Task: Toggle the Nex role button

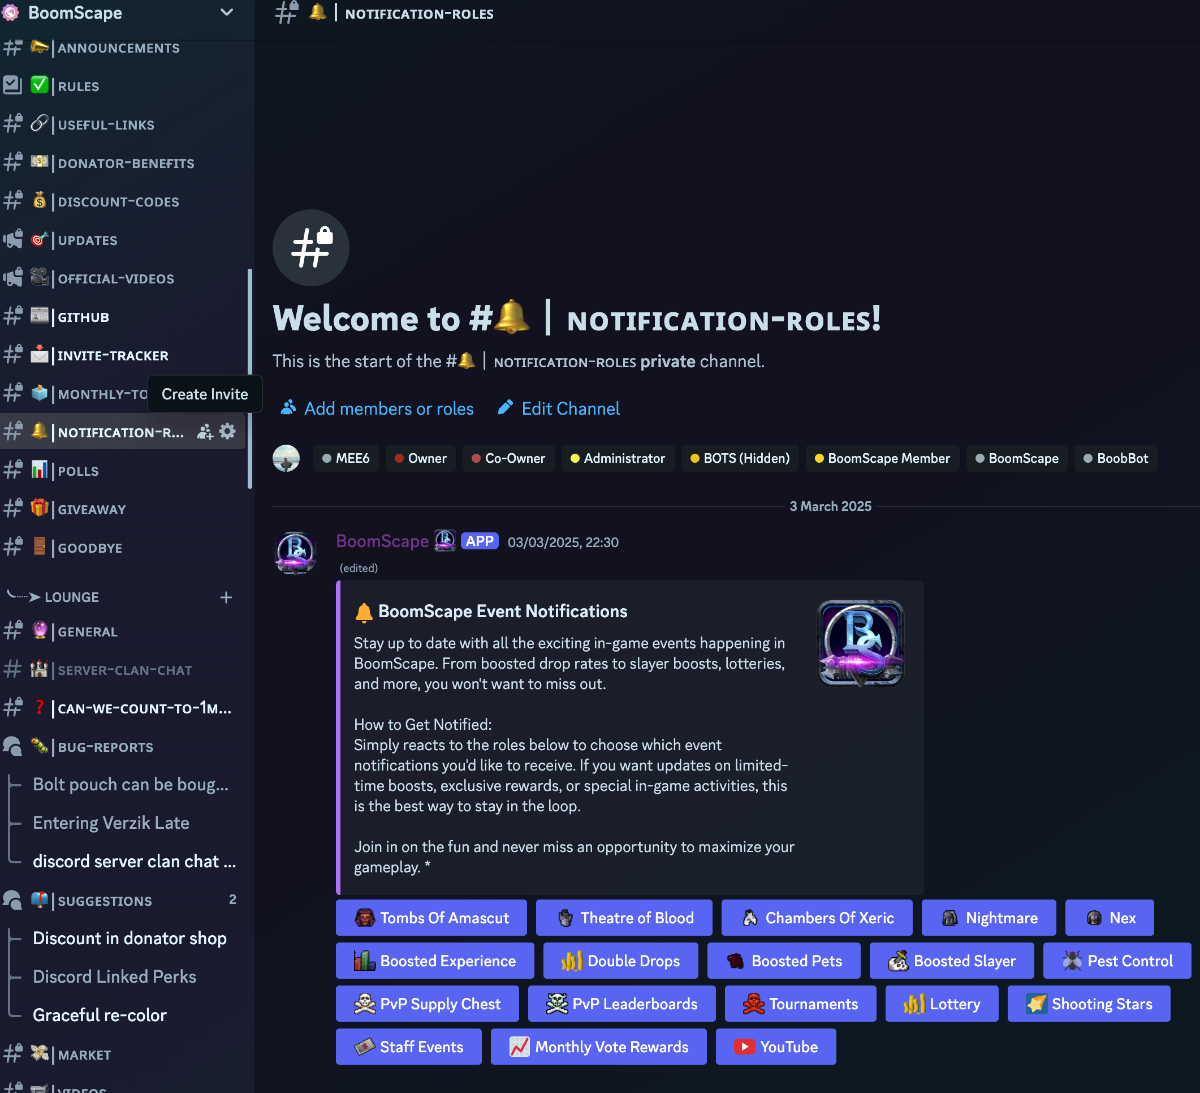Action: click(x=1110, y=918)
